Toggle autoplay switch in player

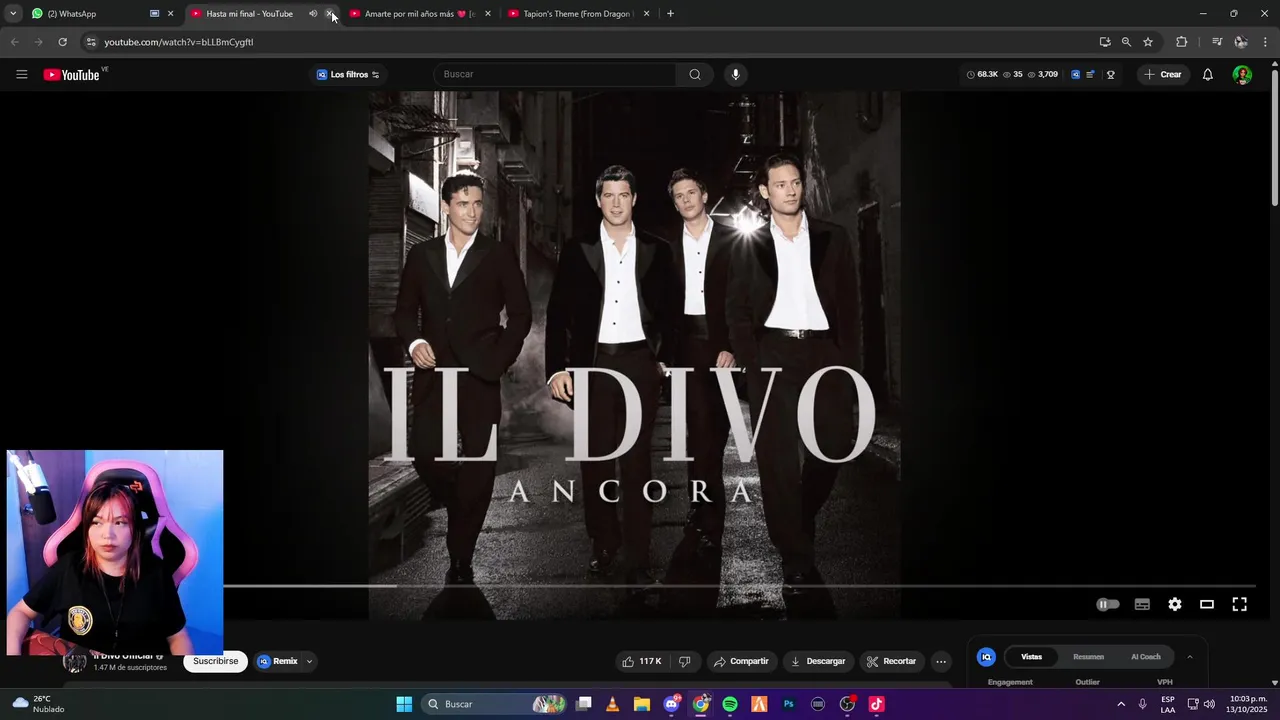pyautogui.click(x=1108, y=604)
